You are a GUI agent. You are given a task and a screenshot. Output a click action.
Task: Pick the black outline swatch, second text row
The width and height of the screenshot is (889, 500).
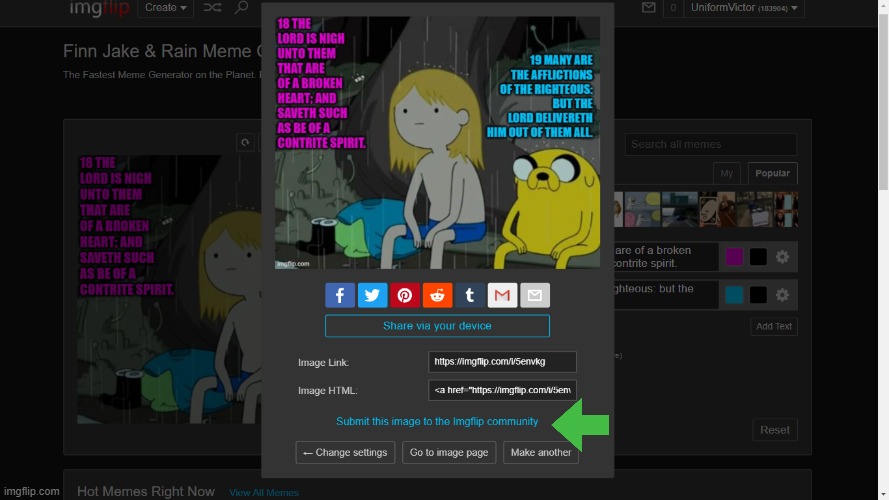(758, 295)
